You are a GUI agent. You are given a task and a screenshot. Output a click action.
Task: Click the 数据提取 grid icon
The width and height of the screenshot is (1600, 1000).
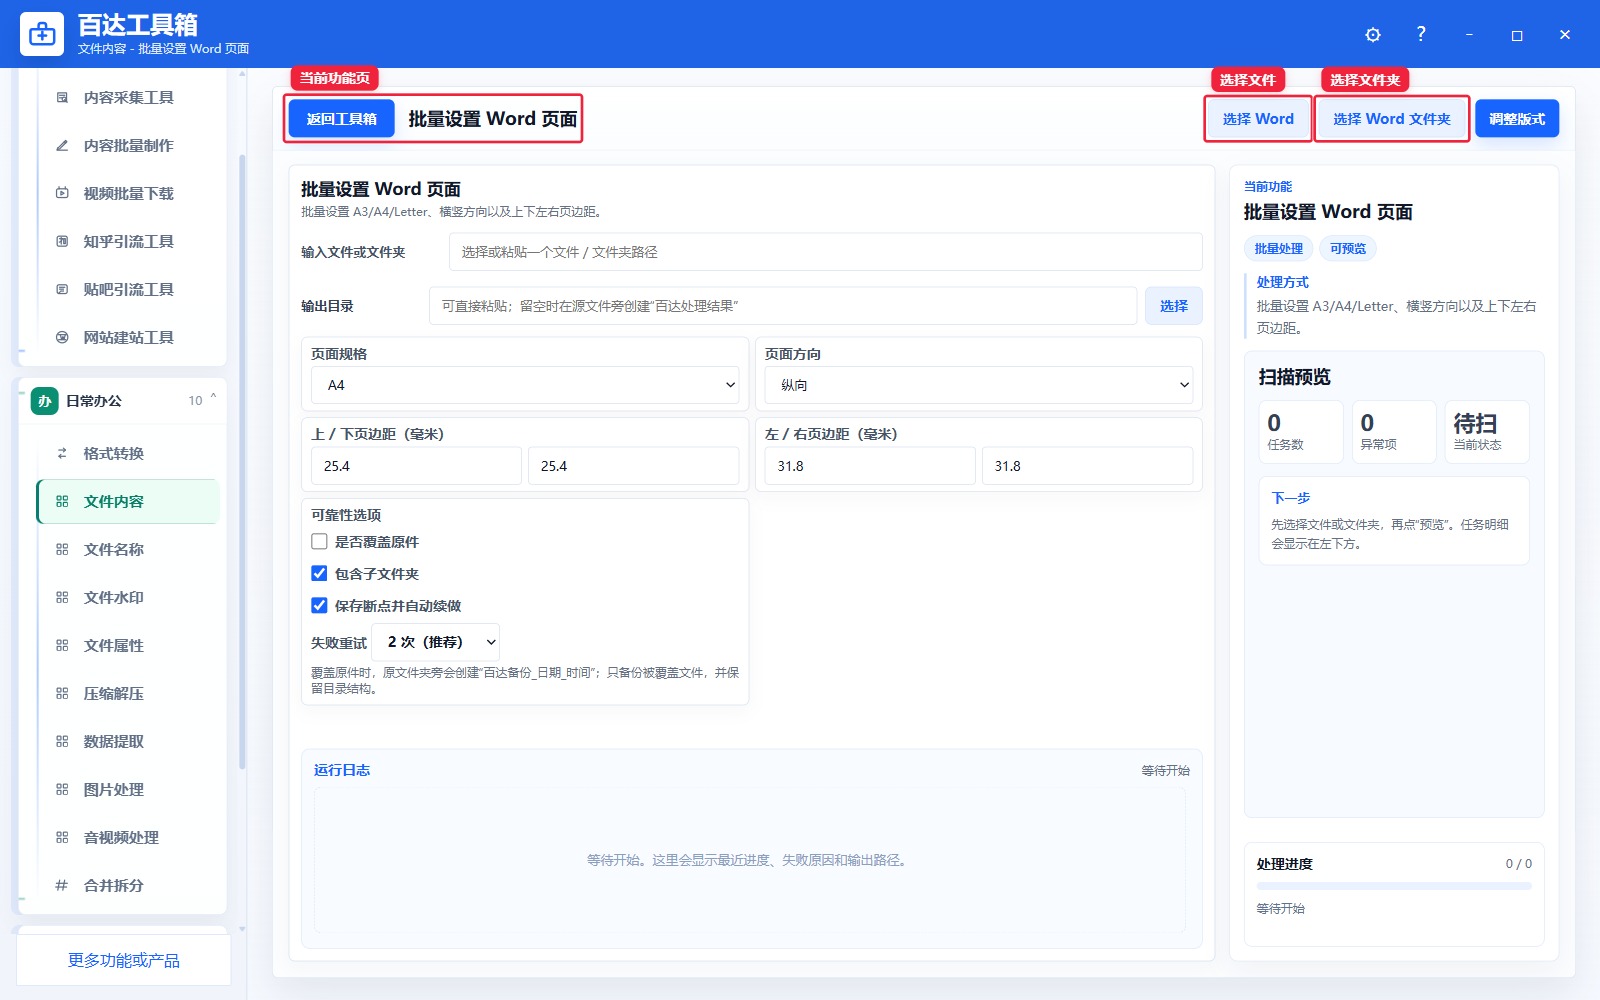point(62,742)
